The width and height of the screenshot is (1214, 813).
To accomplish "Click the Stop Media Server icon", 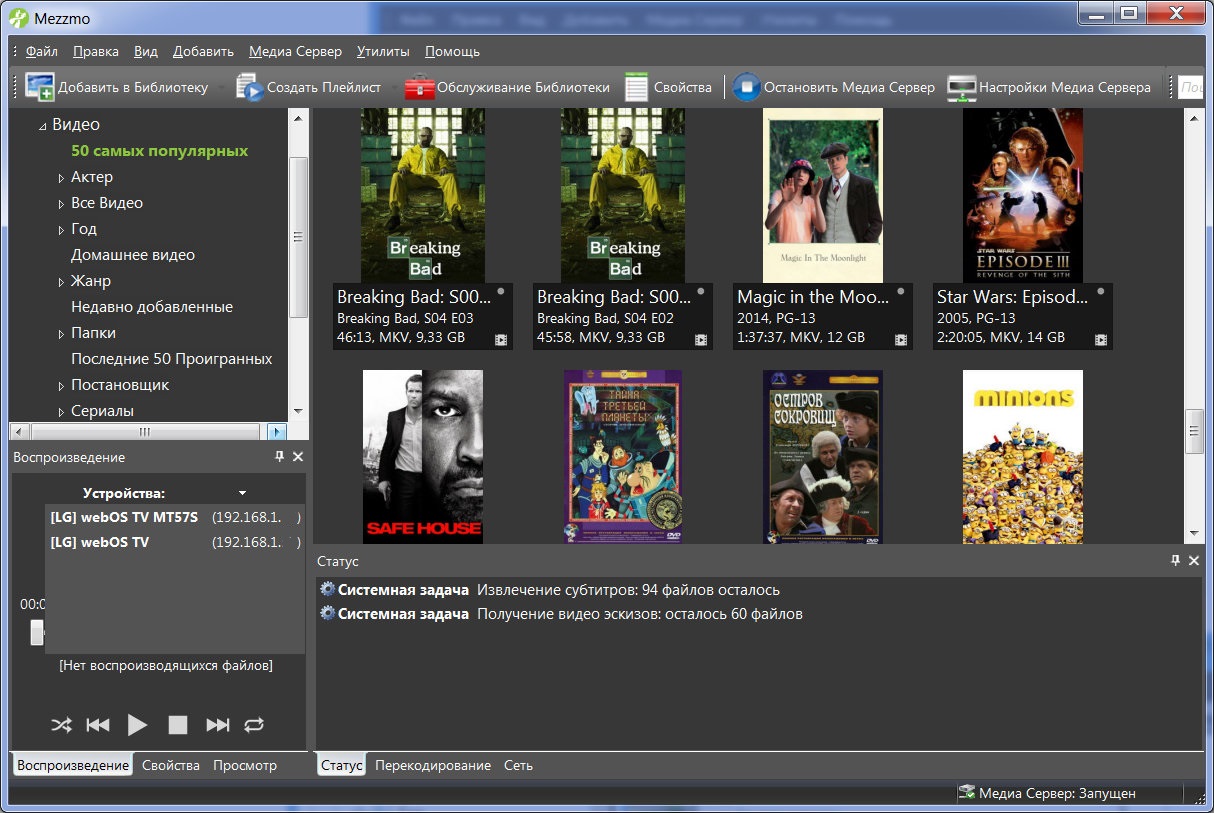I will click(746, 87).
